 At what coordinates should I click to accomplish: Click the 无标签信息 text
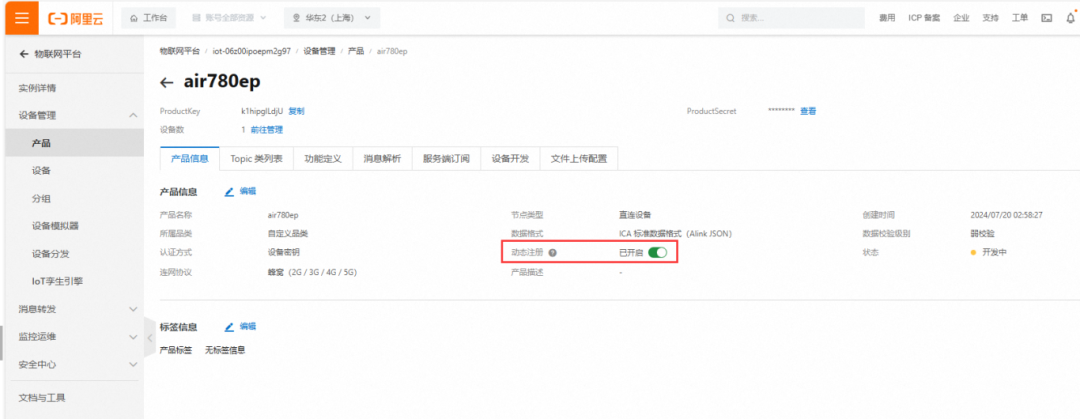coord(225,350)
